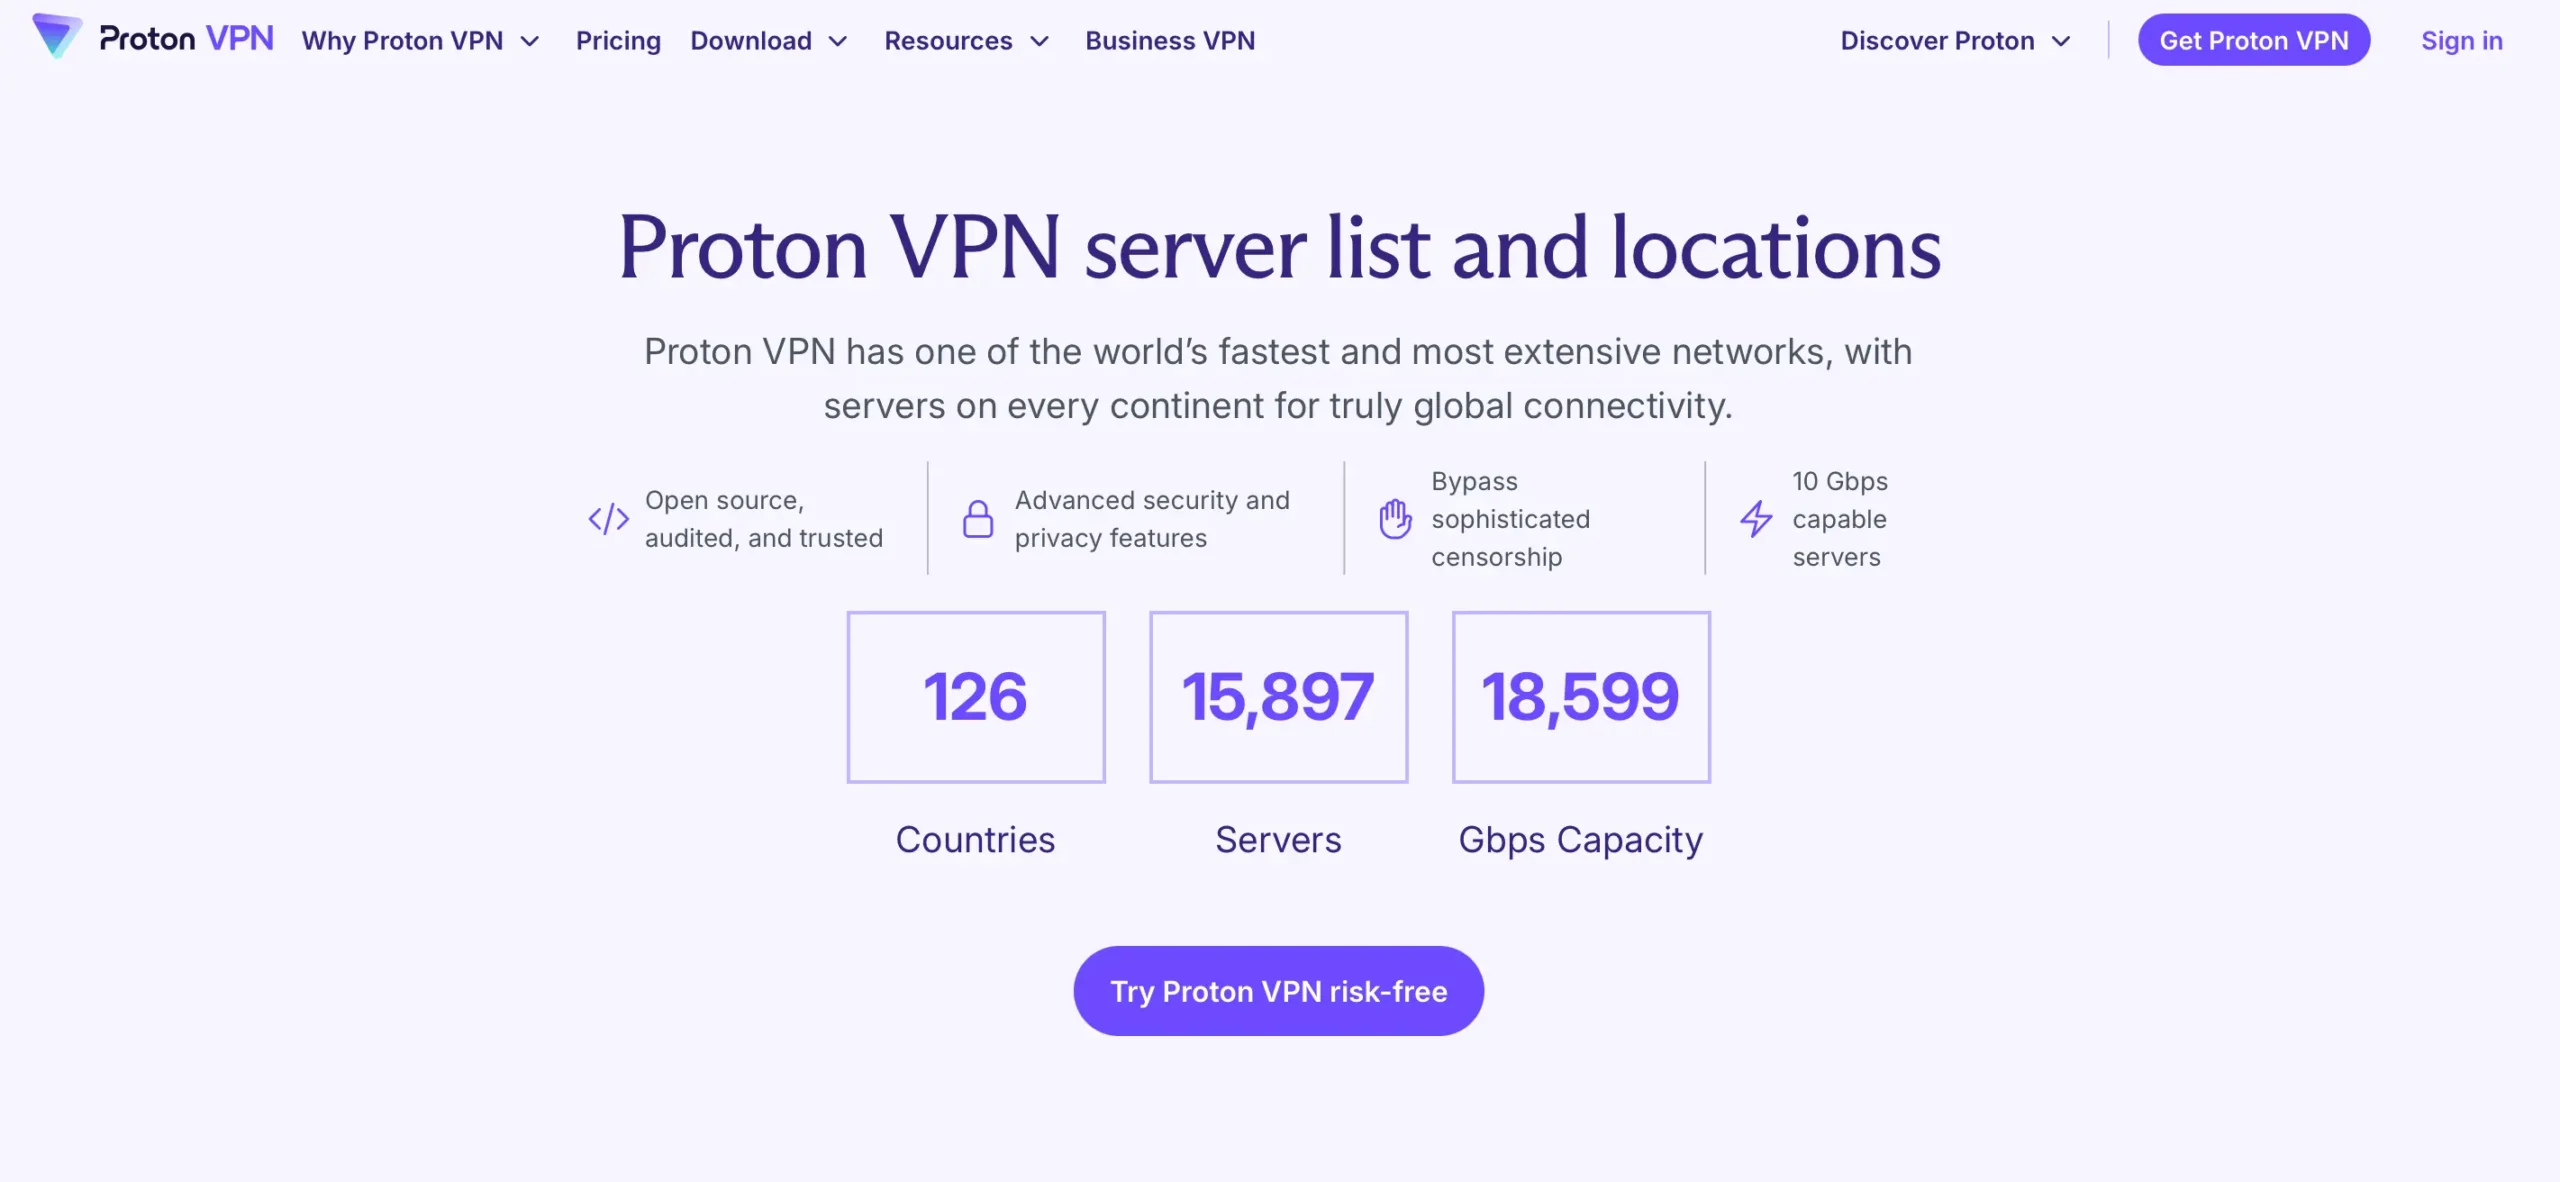Select Business VPN from the navigation
Screen dimensions: 2560x1182
point(1170,40)
